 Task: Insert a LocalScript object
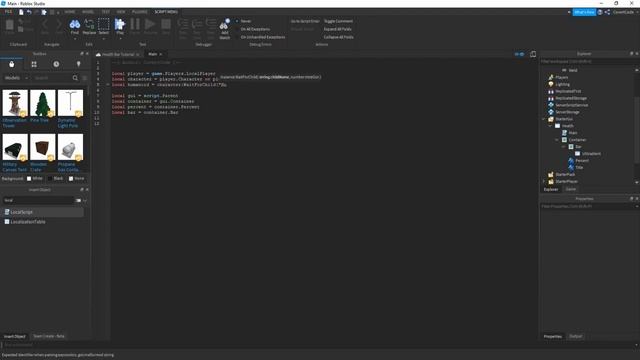(43, 212)
